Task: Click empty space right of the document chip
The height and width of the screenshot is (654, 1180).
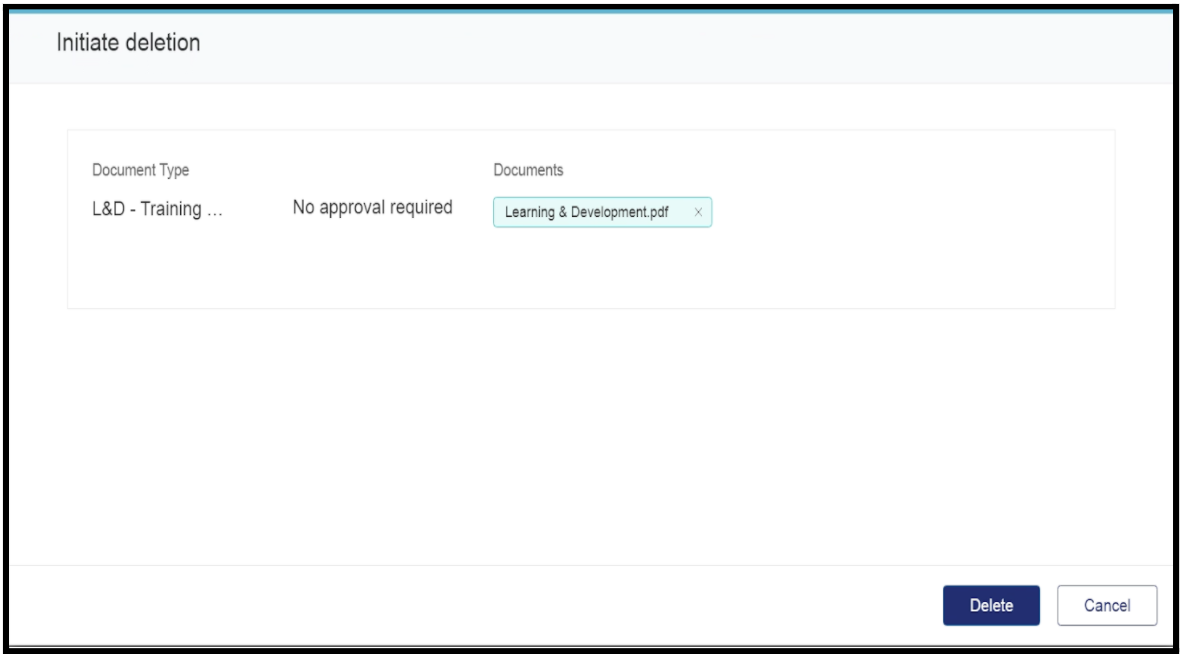Action: pyautogui.click(x=900, y=212)
